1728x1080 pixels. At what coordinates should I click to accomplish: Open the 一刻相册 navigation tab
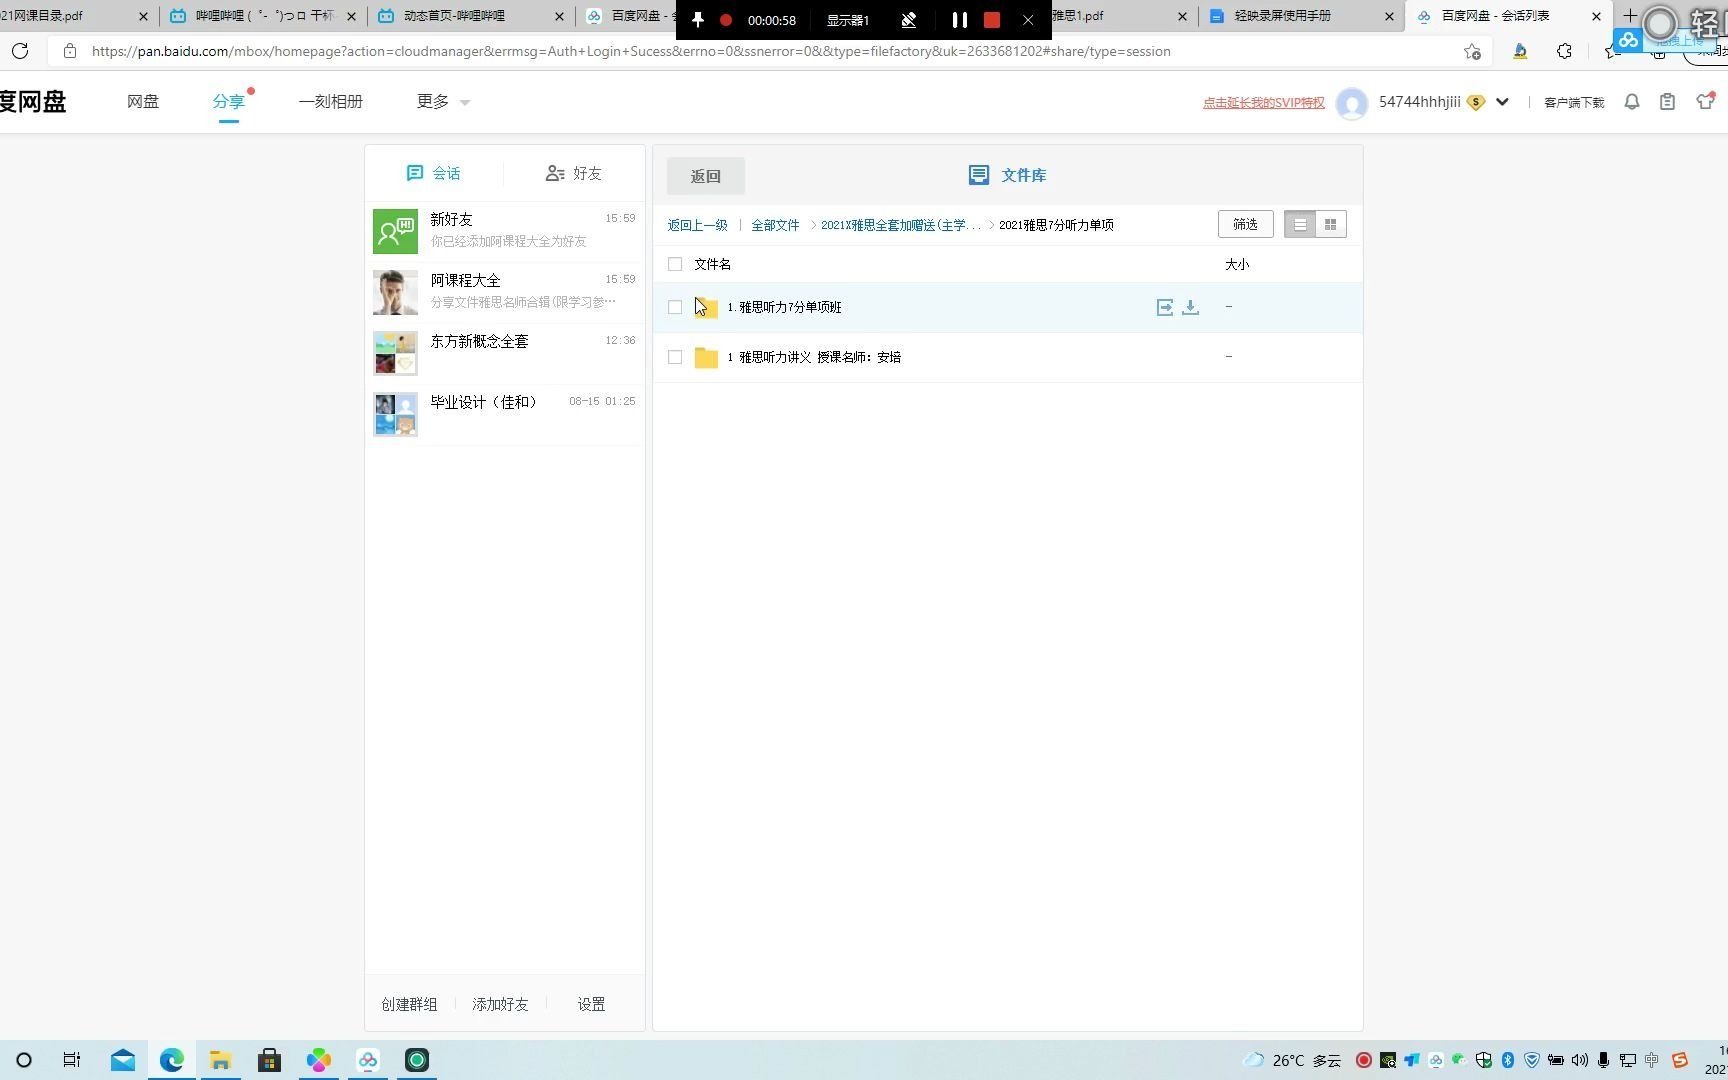tap(331, 102)
